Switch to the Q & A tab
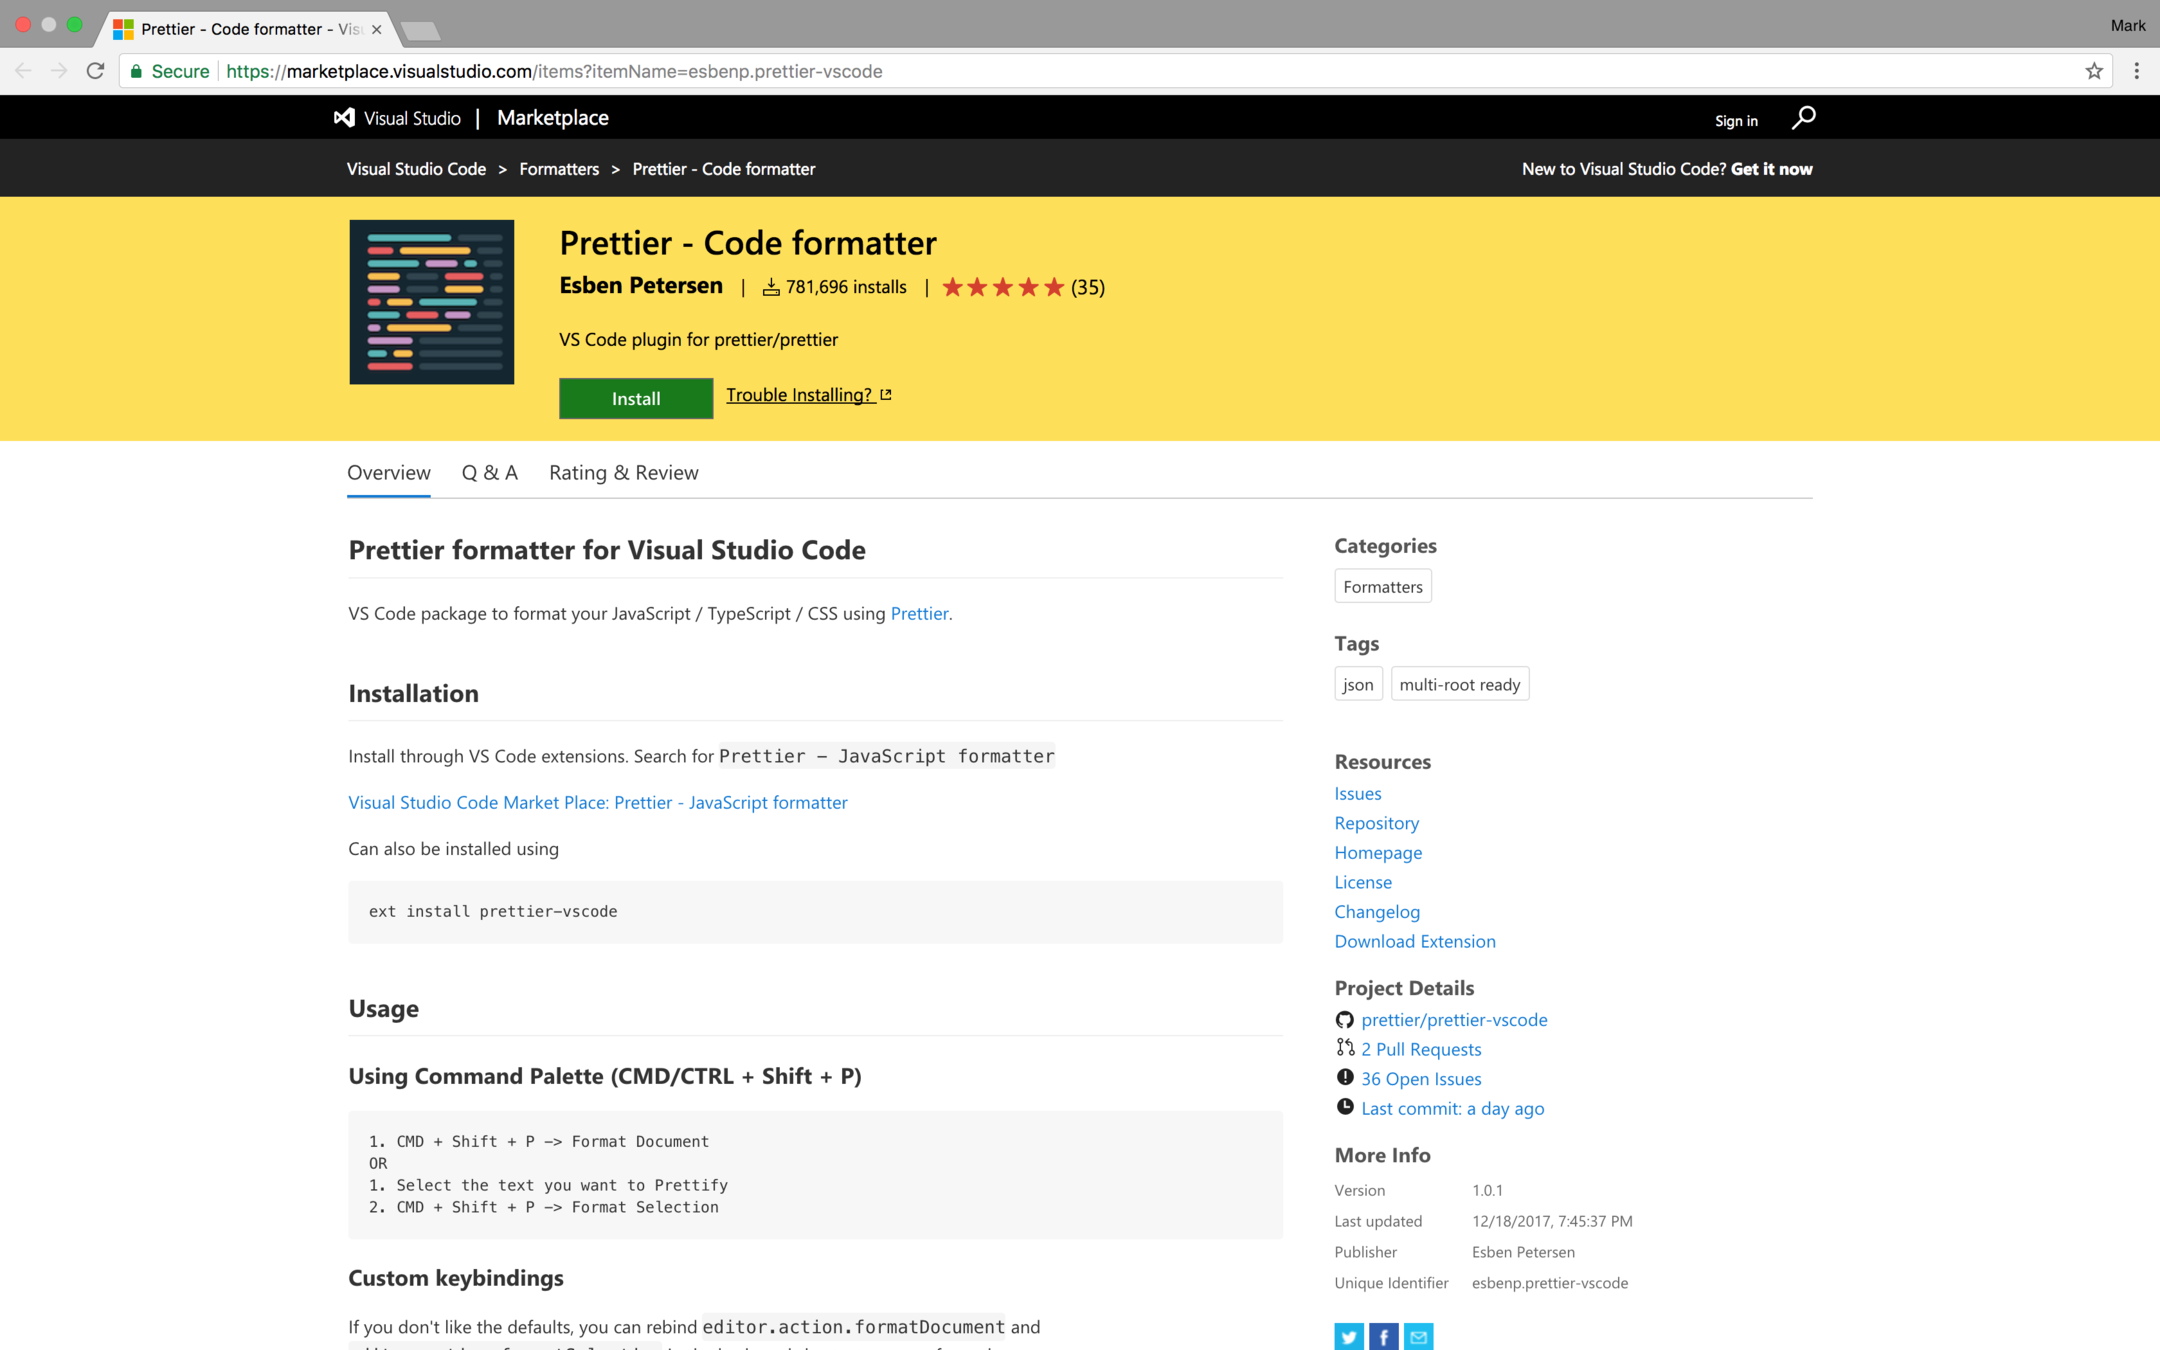Image resolution: width=2160 pixels, height=1350 pixels. pos(489,472)
